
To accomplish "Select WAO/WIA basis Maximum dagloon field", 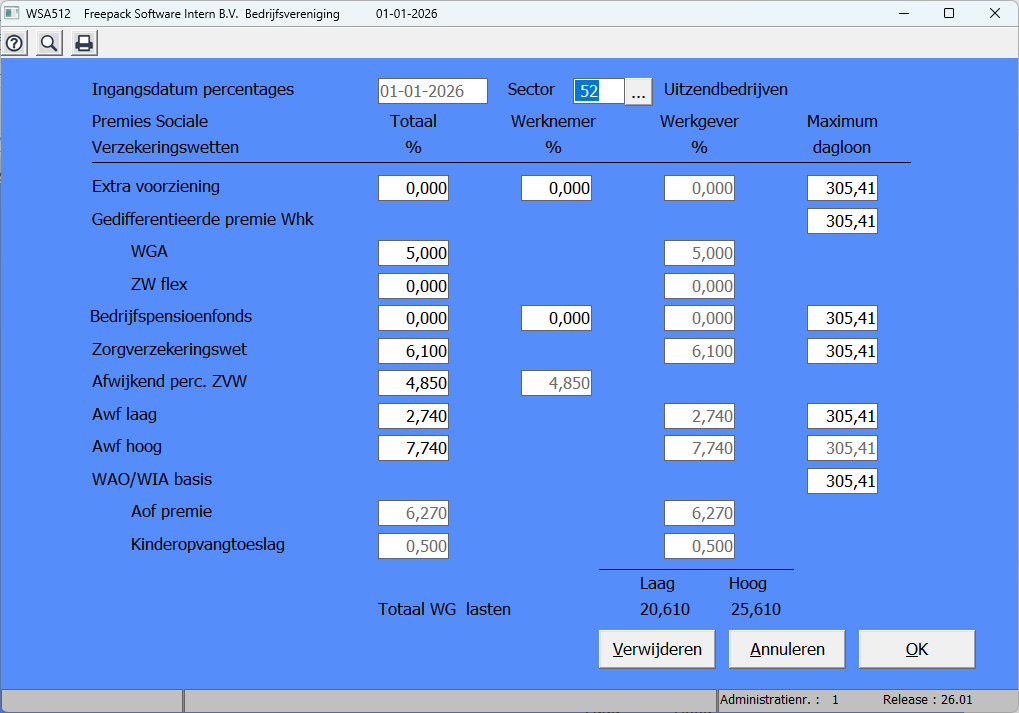I will point(842,481).
